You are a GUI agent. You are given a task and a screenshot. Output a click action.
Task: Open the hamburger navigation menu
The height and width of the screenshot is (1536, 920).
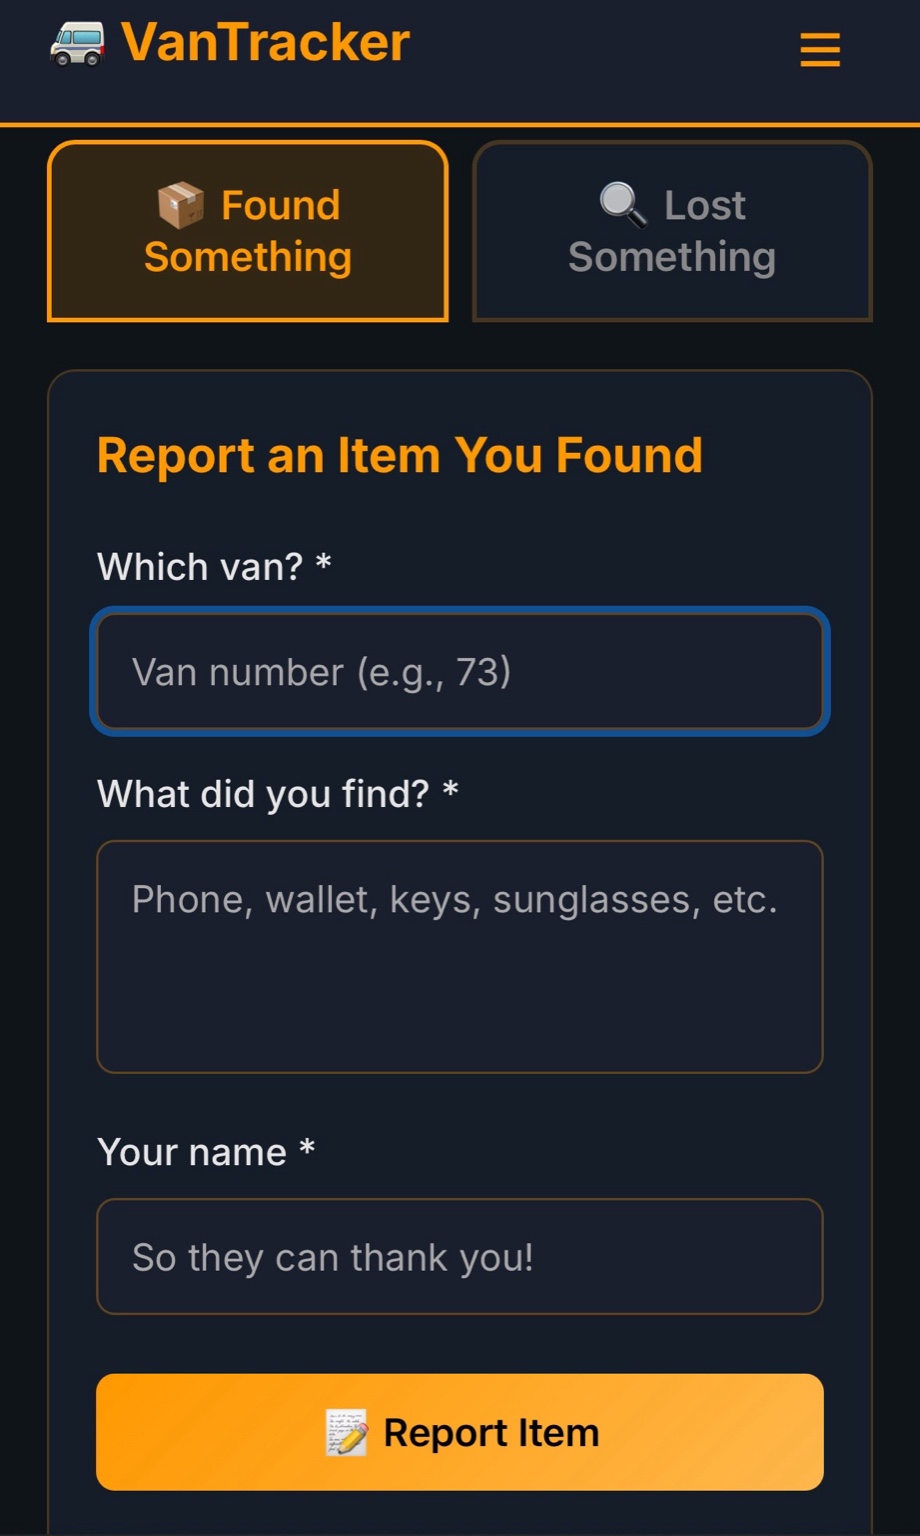click(820, 49)
